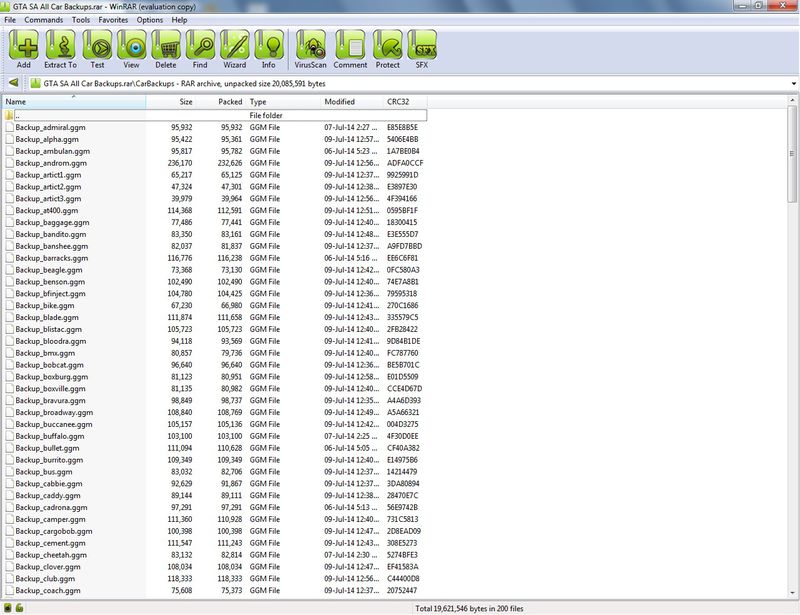Click the archive icon in address bar
The height and width of the screenshot is (615, 800).
click(35, 83)
